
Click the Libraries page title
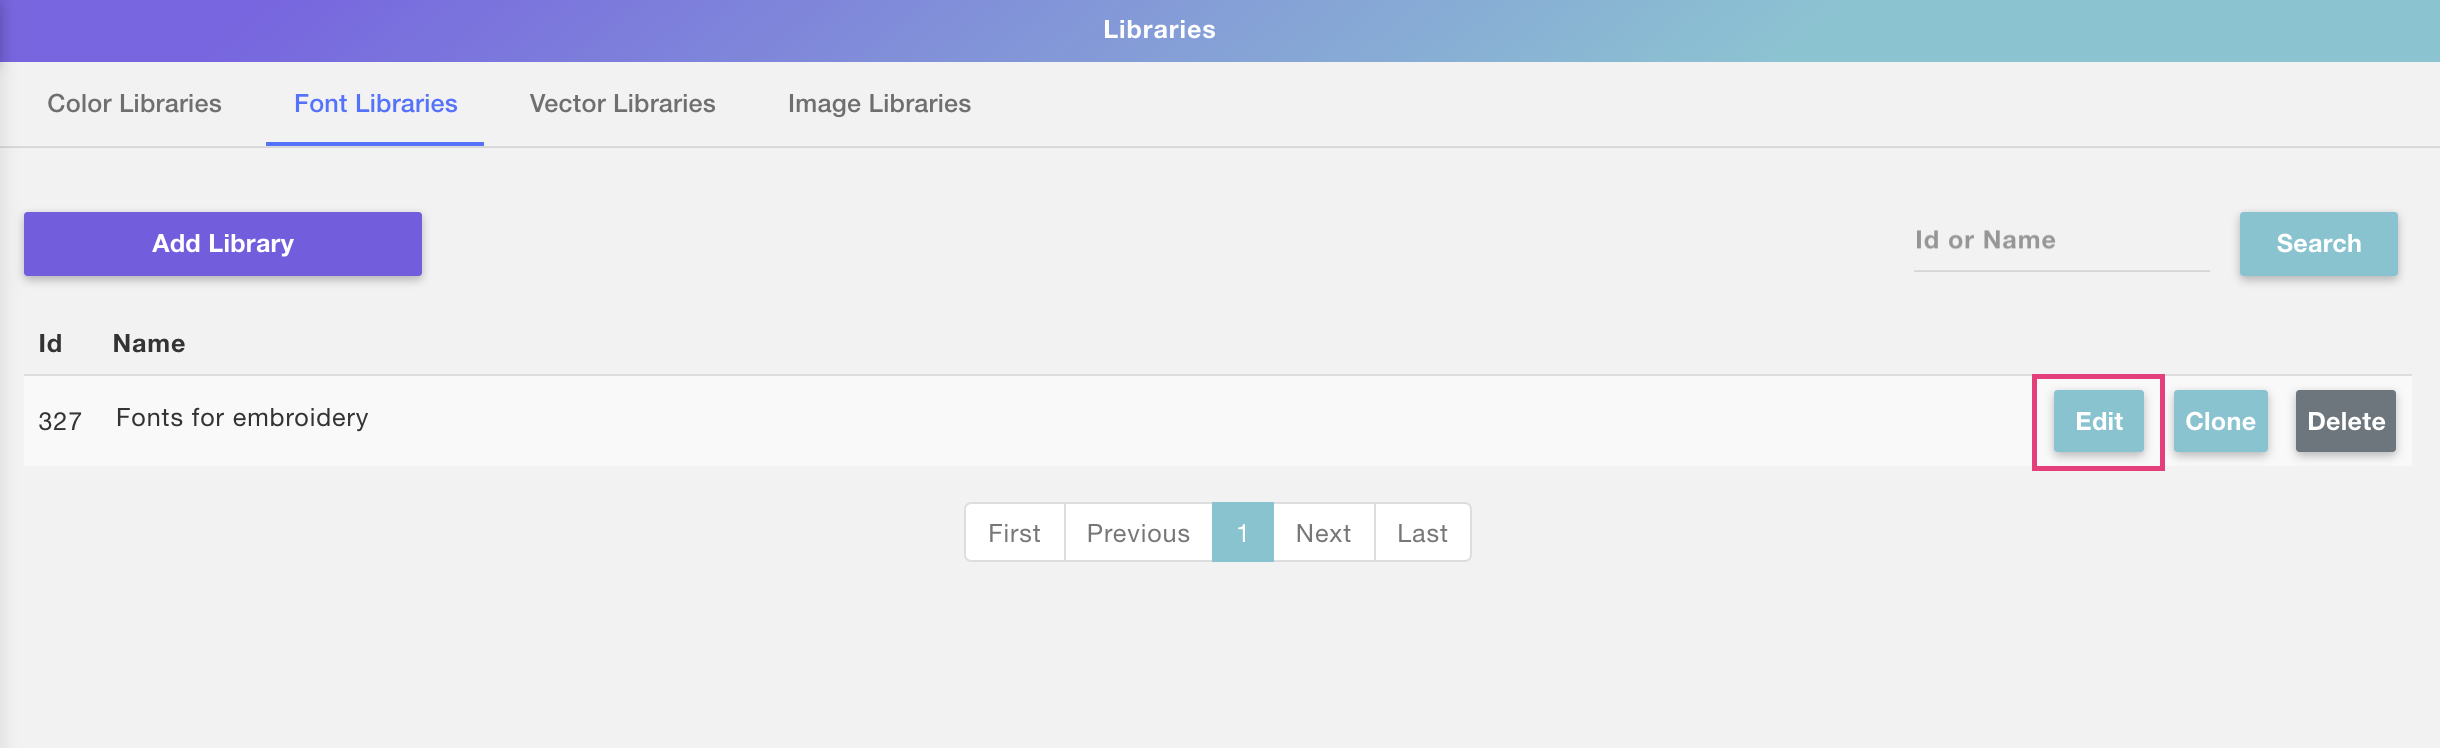click(1159, 30)
